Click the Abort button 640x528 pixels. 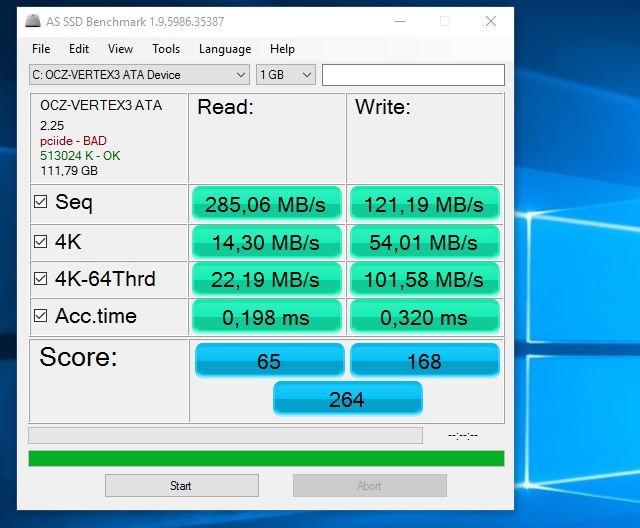(x=370, y=486)
